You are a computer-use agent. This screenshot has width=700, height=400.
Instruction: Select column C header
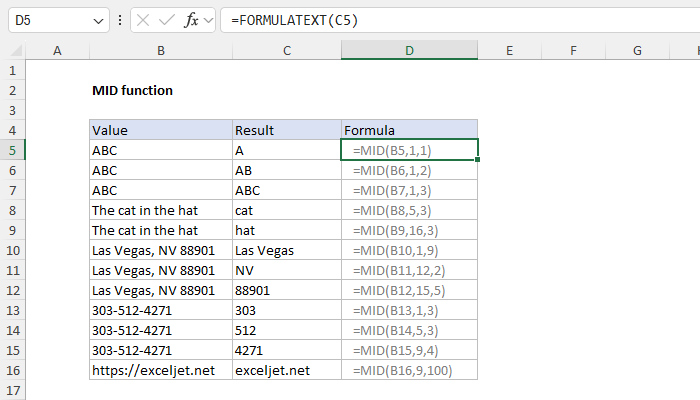(287, 50)
